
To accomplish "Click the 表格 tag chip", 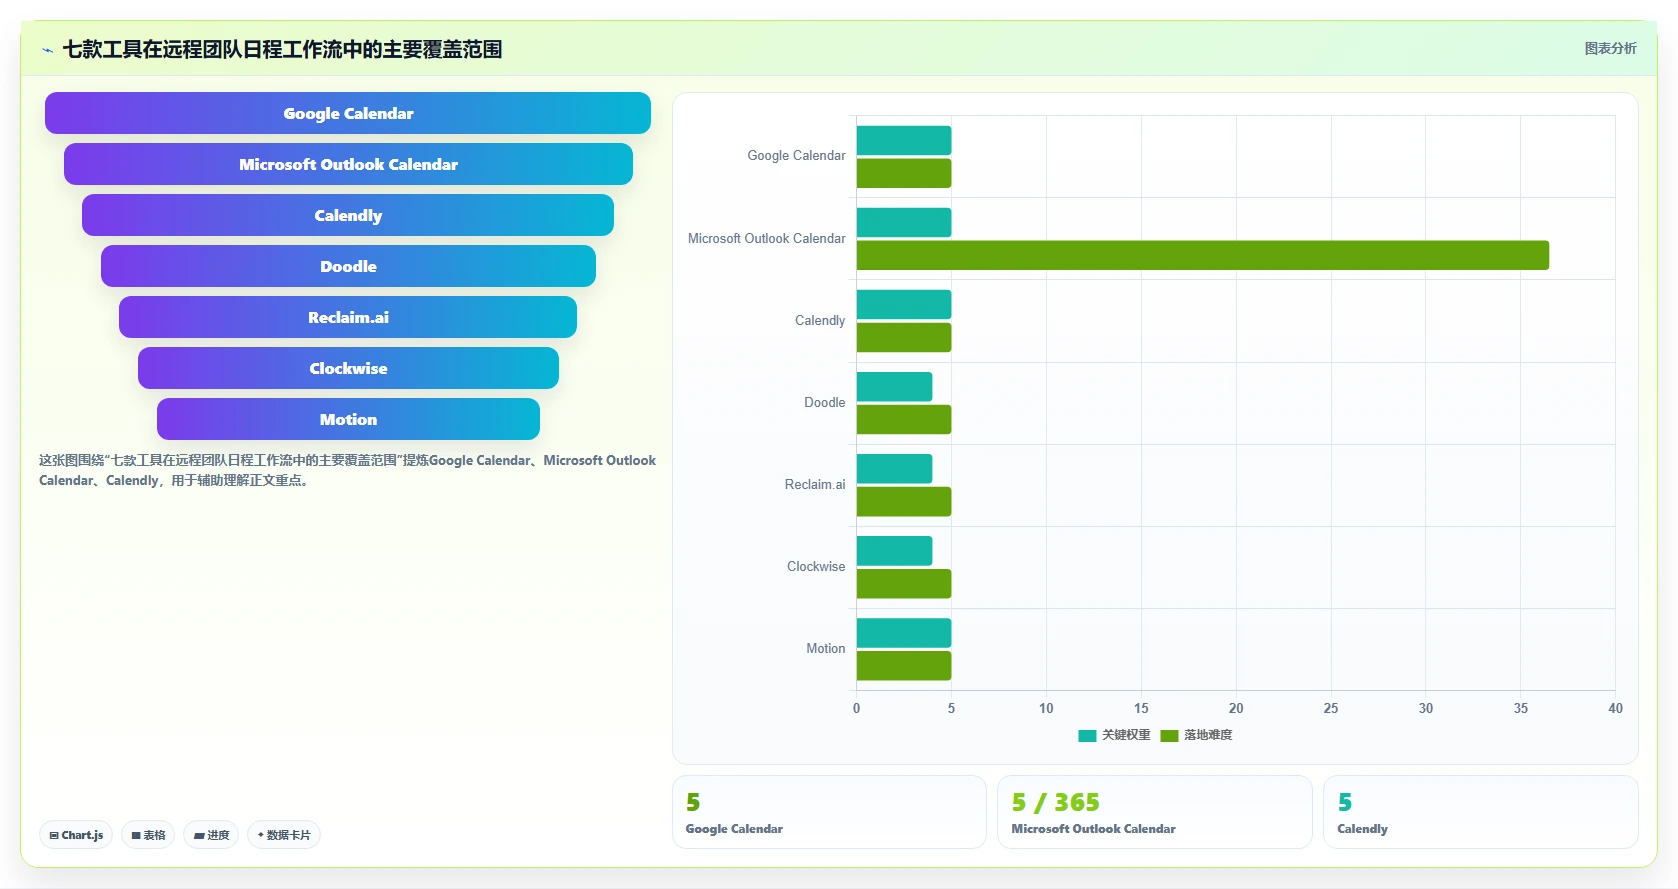I will pos(148,835).
